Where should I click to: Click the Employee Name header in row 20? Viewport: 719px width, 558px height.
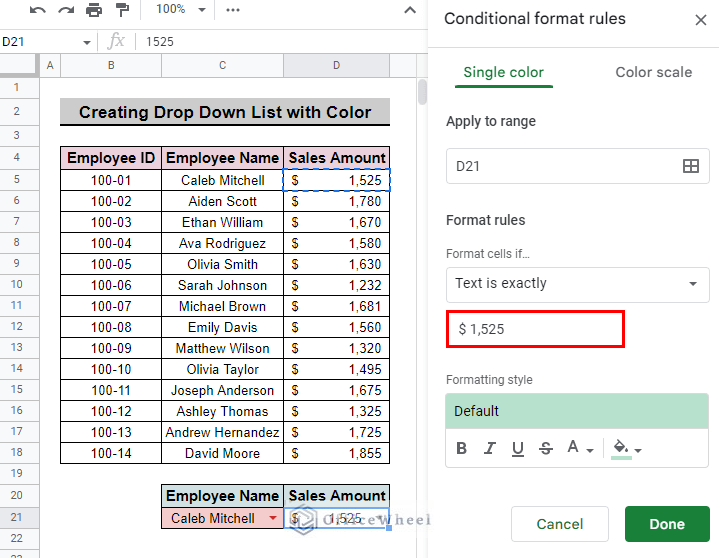tap(222, 496)
